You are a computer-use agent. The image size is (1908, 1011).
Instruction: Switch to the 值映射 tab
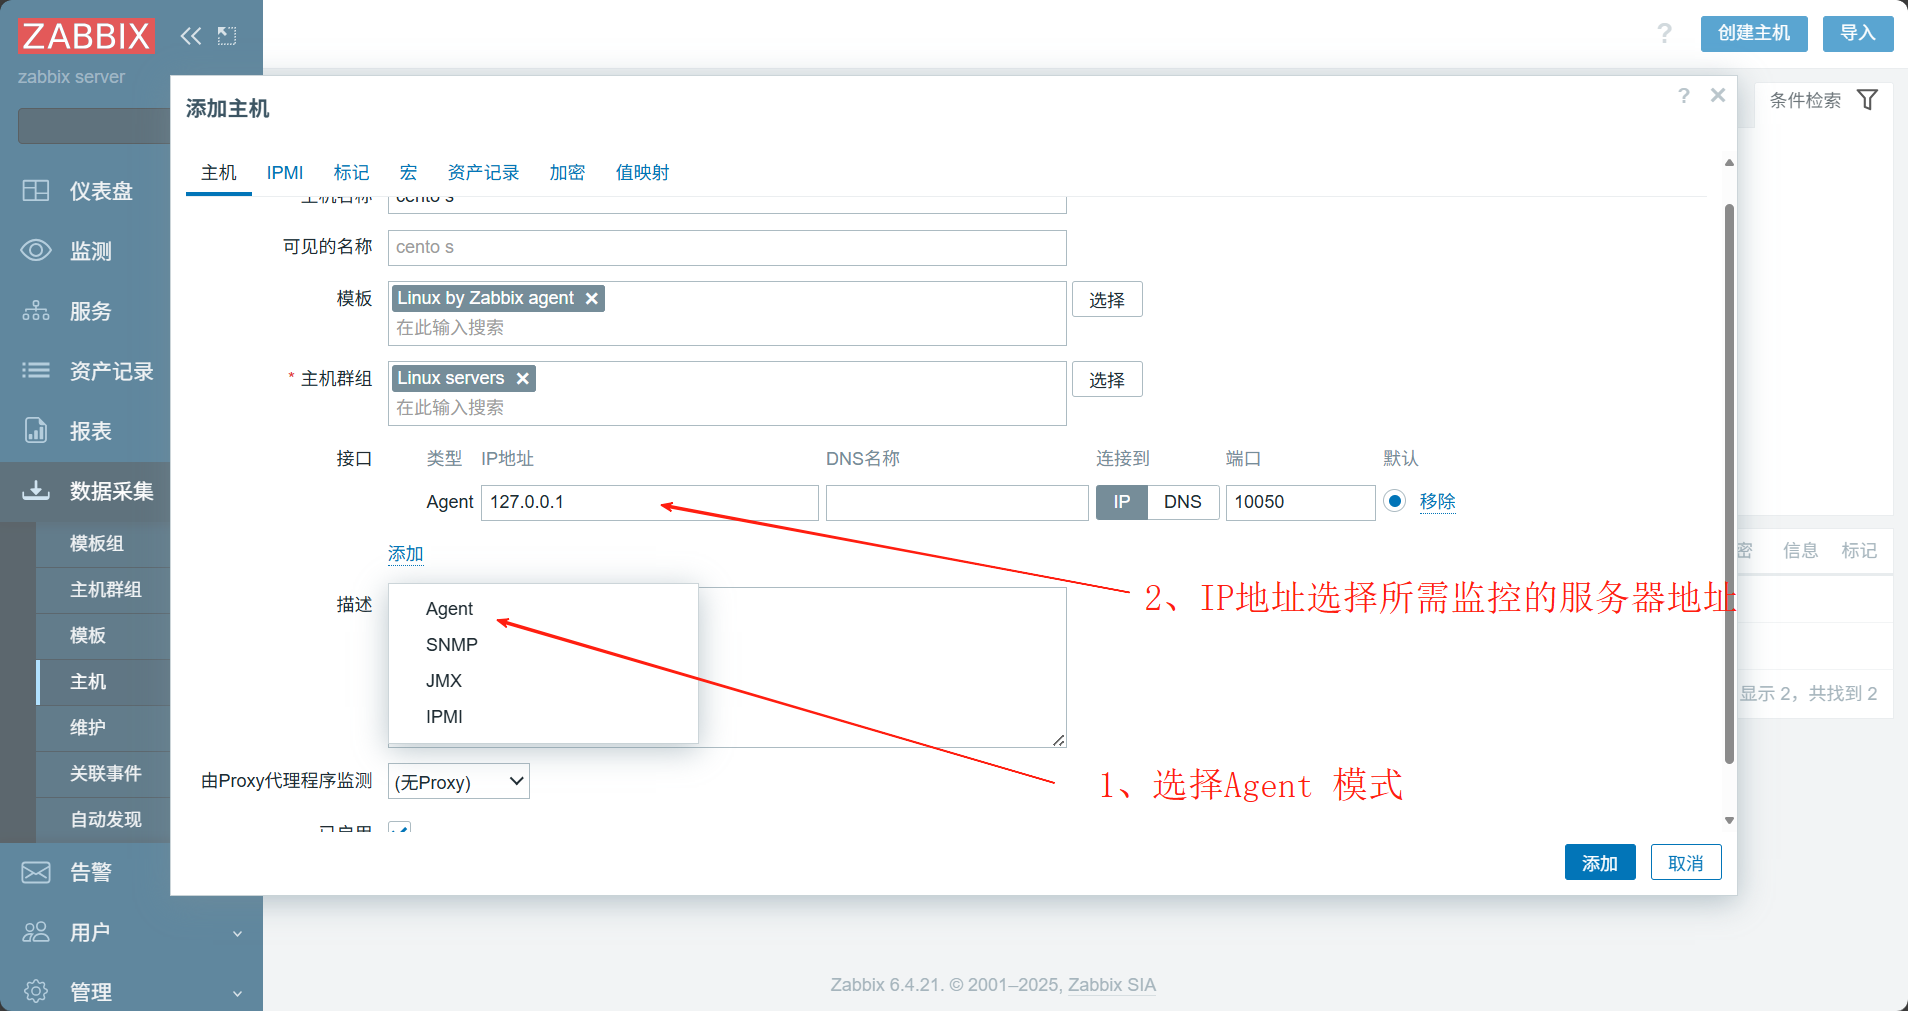[642, 173]
